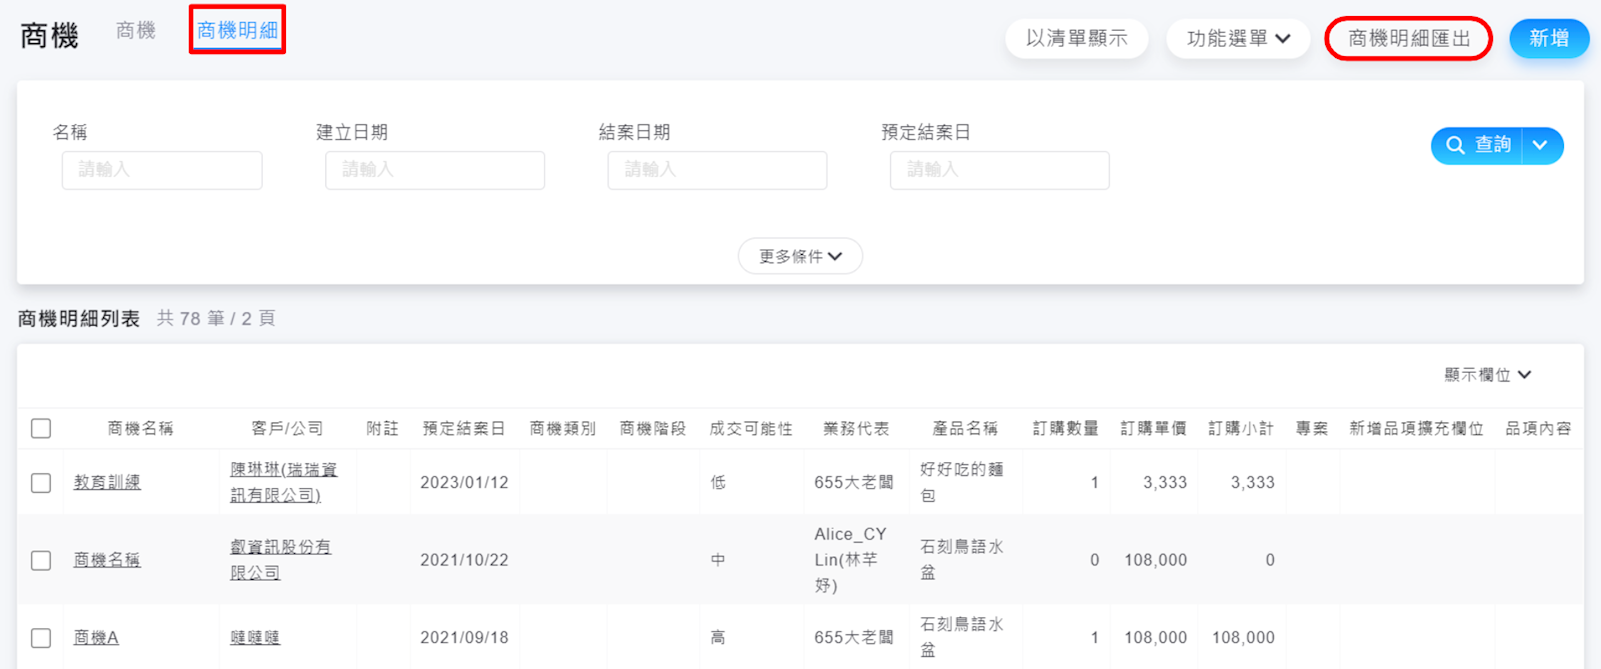The width and height of the screenshot is (1601, 669).
Task: Select the 商機明細 tab
Action: point(237,31)
